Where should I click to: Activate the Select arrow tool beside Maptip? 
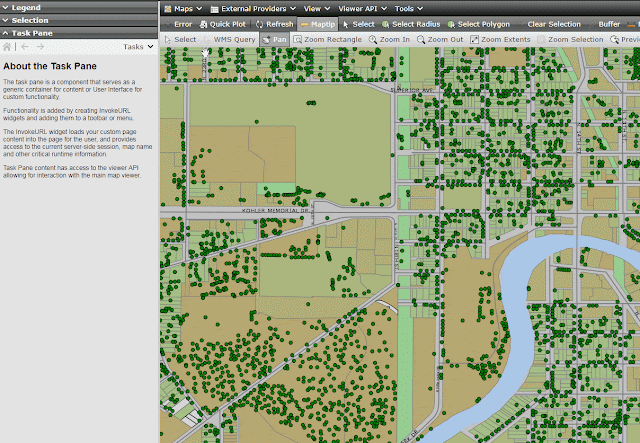coord(358,24)
